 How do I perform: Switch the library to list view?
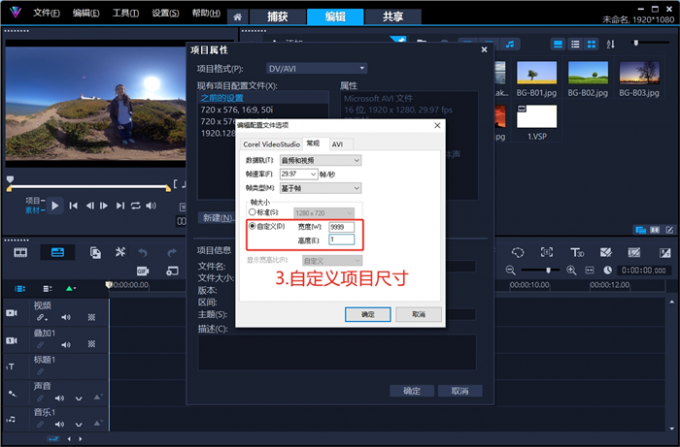coord(575,44)
